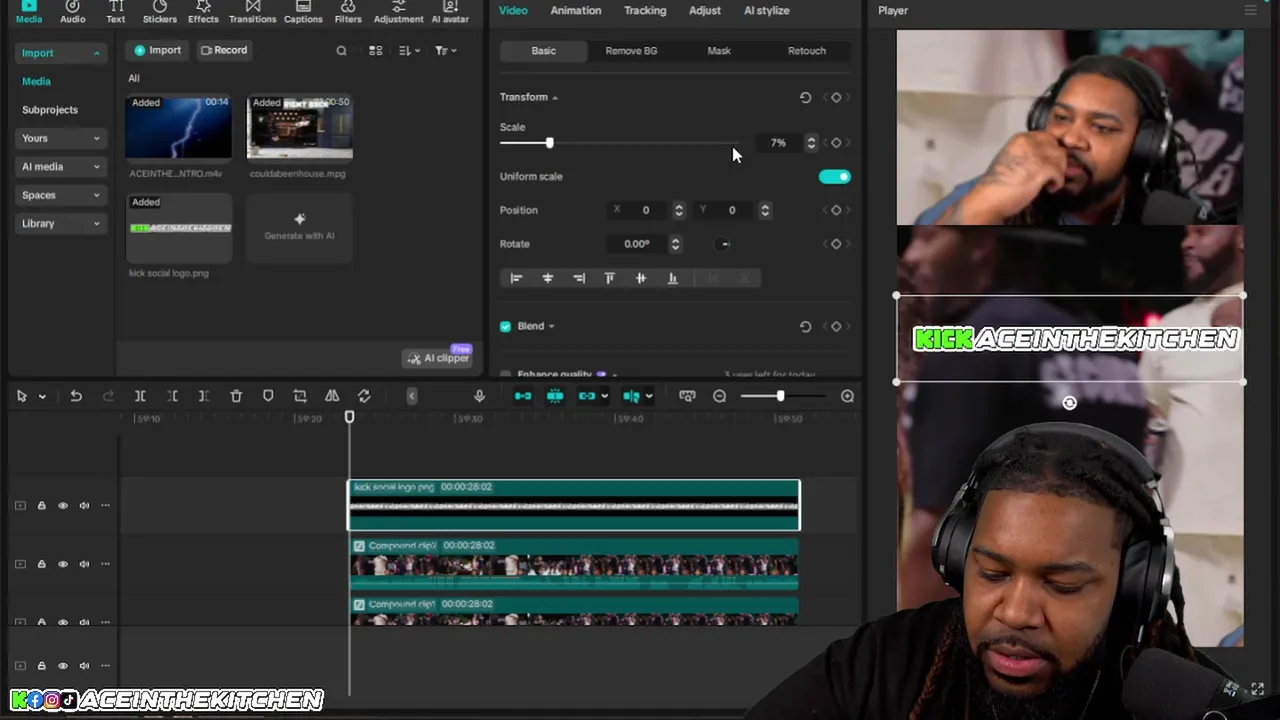1280x720 pixels.
Task: Mirror the clip with the flip icon
Action: tap(332, 396)
